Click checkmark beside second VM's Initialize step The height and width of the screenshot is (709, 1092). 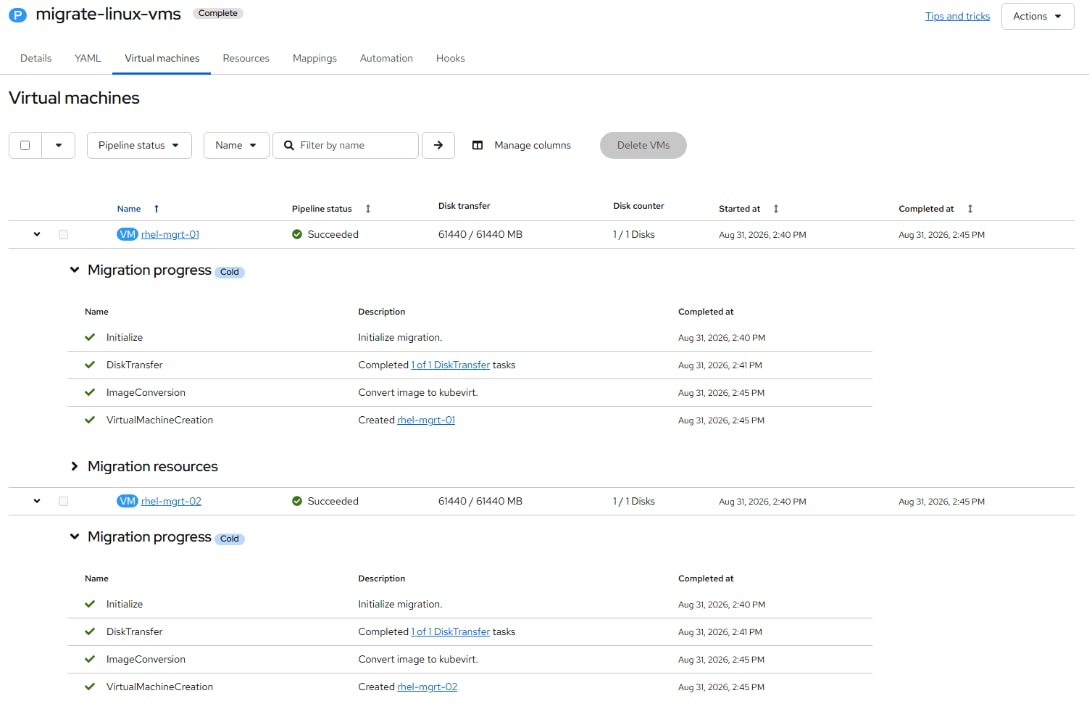click(90, 604)
